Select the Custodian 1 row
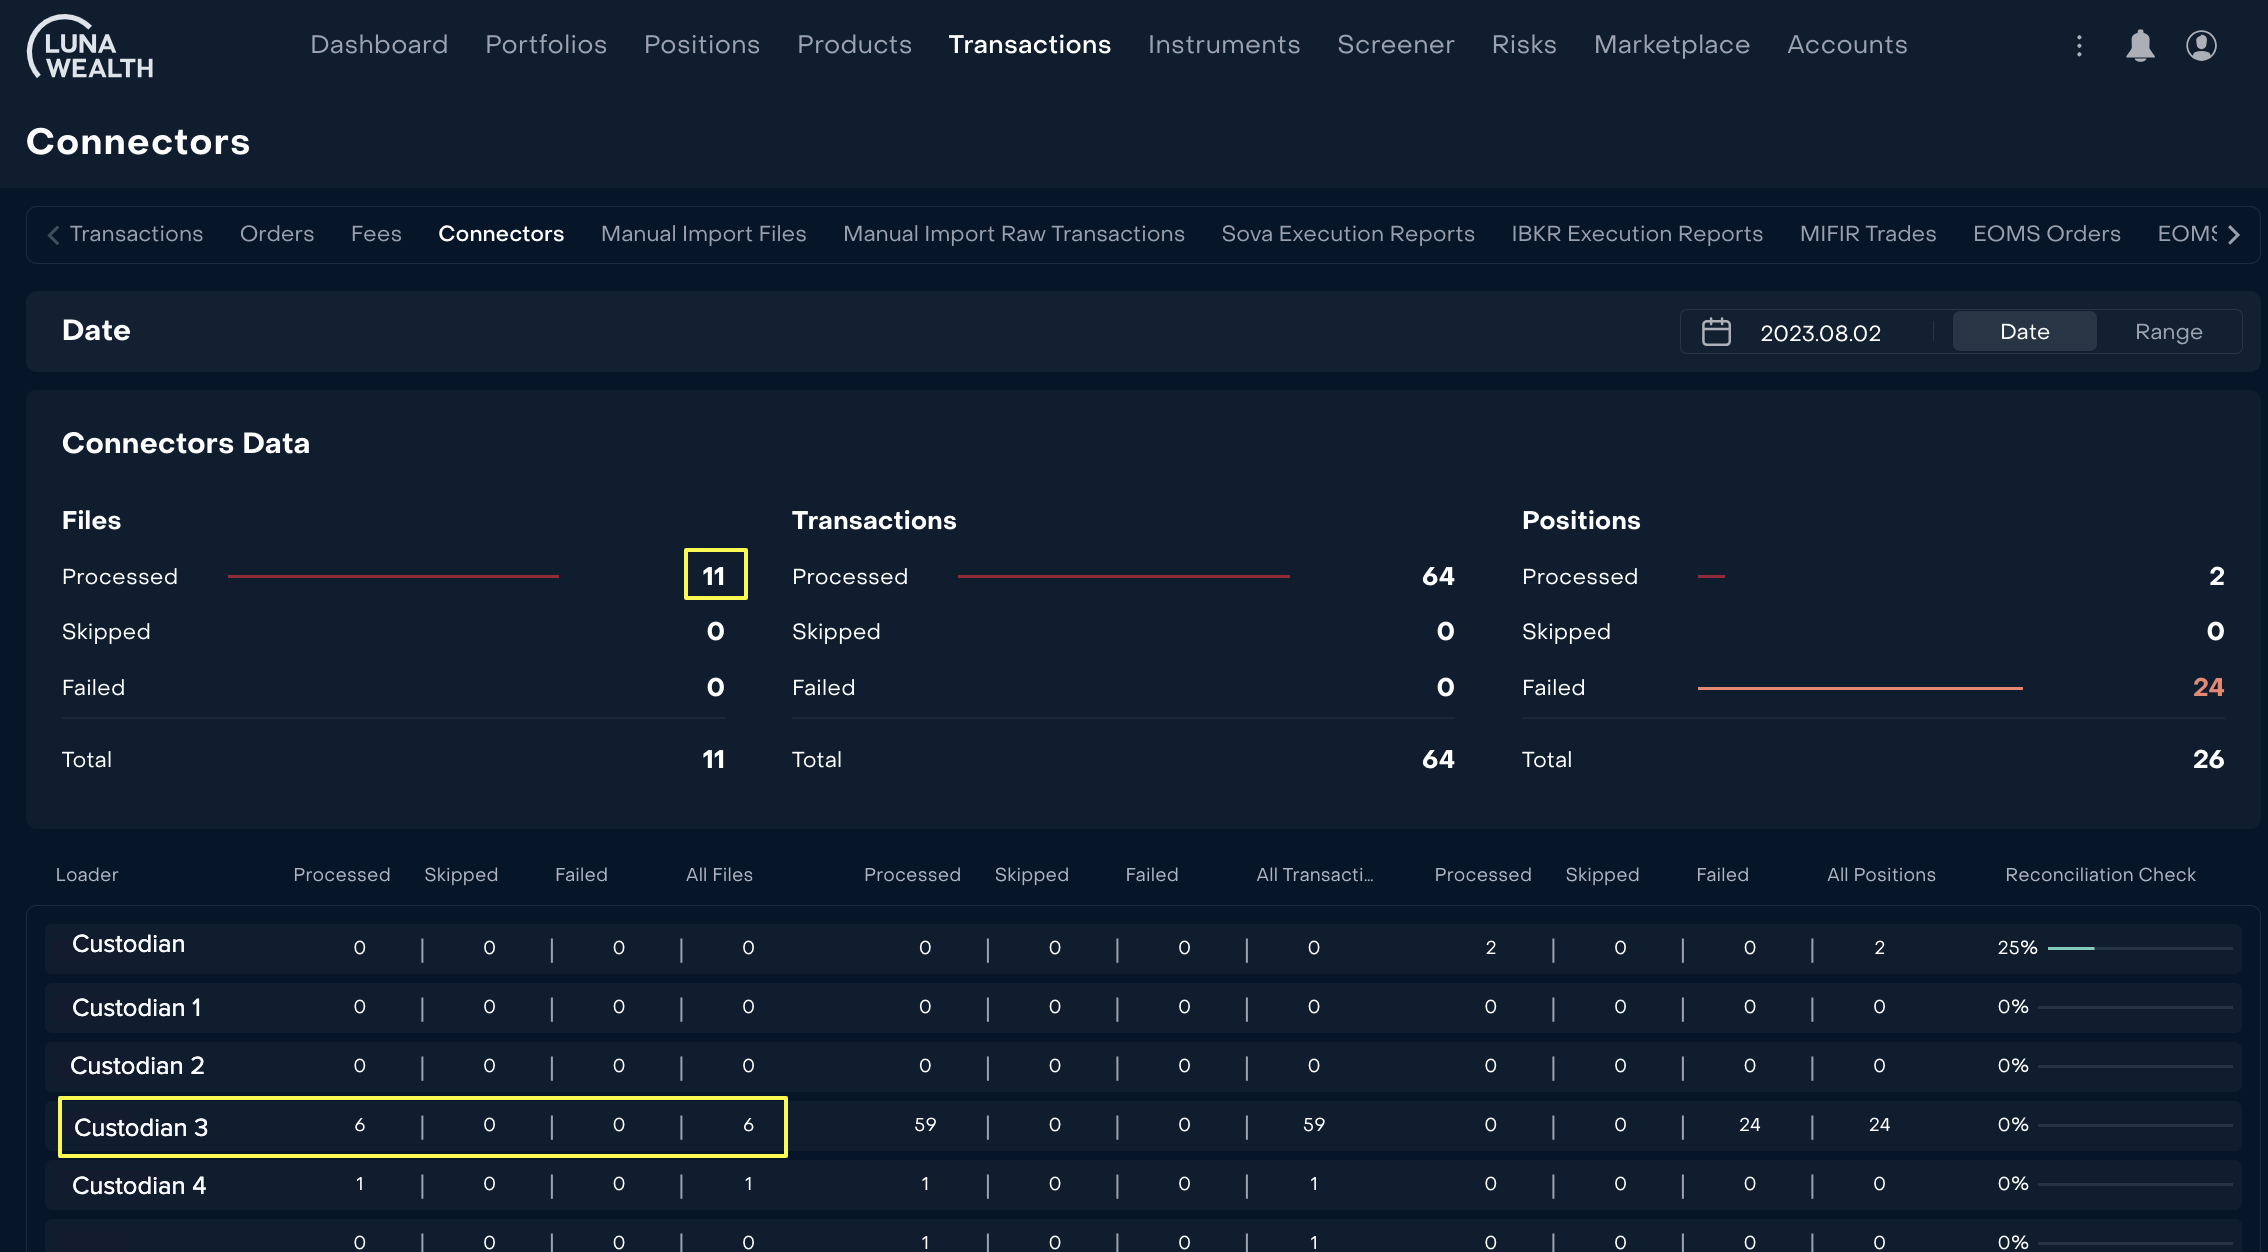 coord(1142,1007)
